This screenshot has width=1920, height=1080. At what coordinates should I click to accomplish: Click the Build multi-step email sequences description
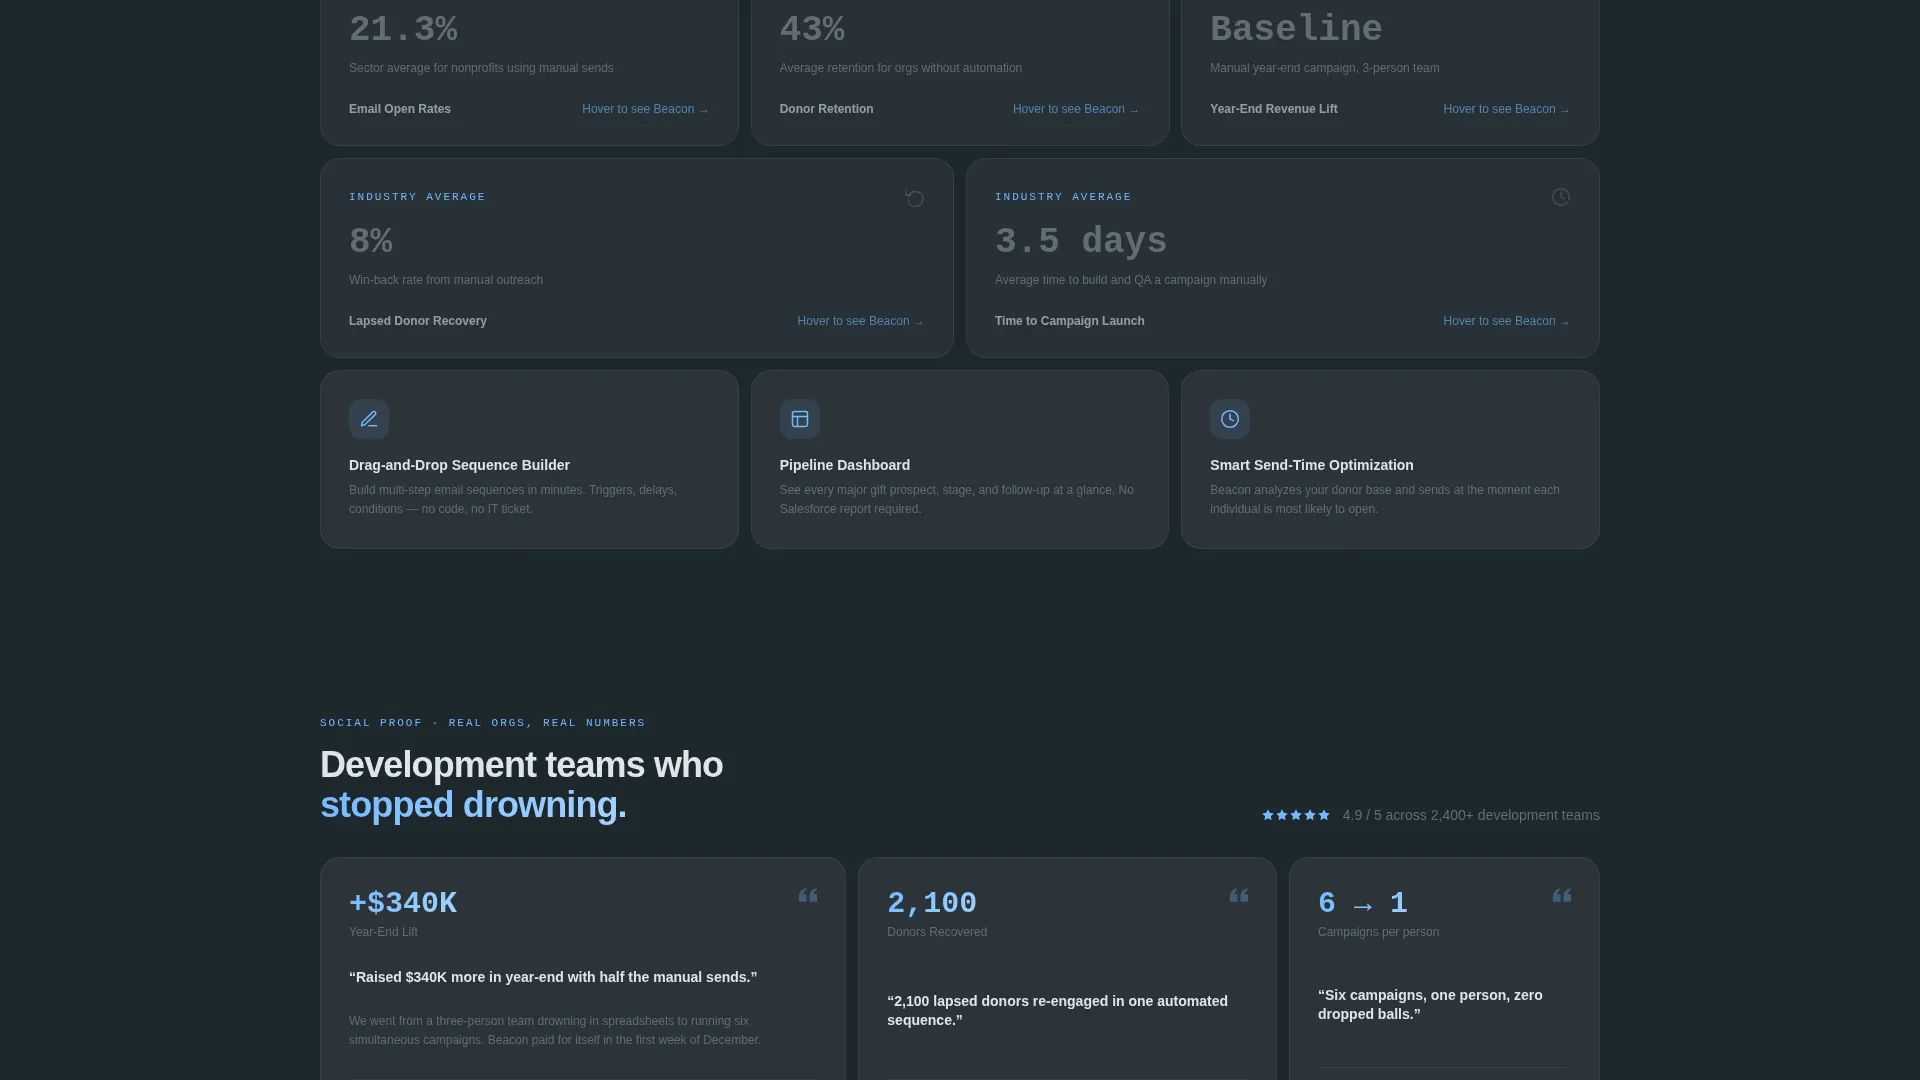[513, 500]
